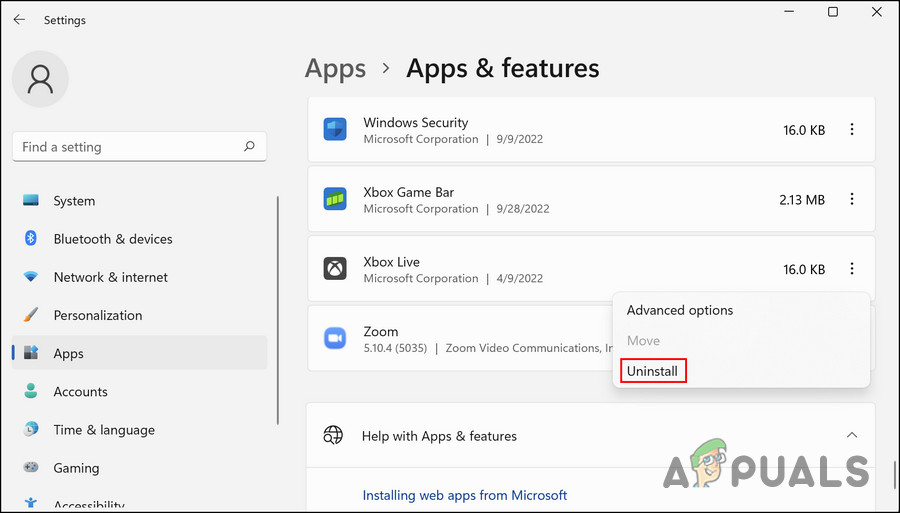Open the three-dot menu for Xbox Live
Image resolution: width=900 pixels, height=513 pixels.
pyautogui.click(x=852, y=269)
